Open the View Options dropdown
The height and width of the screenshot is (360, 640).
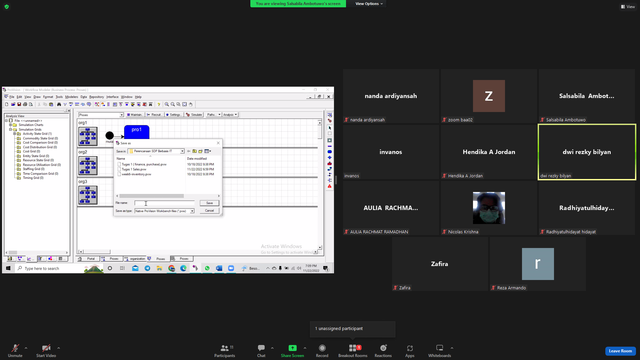(369, 4)
